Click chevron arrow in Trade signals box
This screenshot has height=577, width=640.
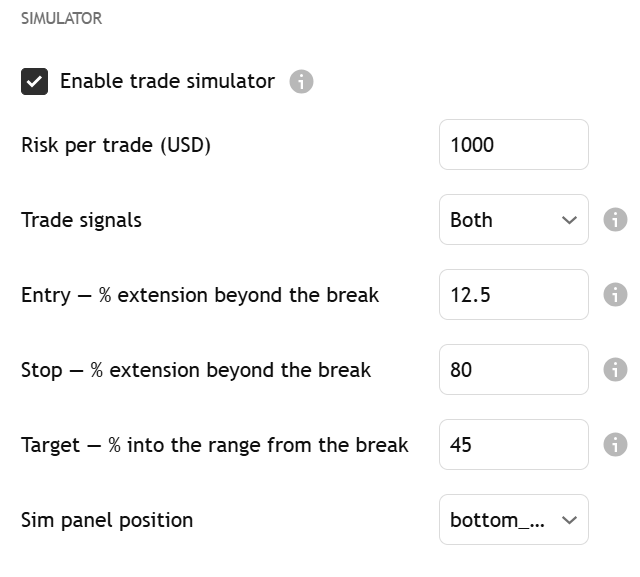point(569,220)
